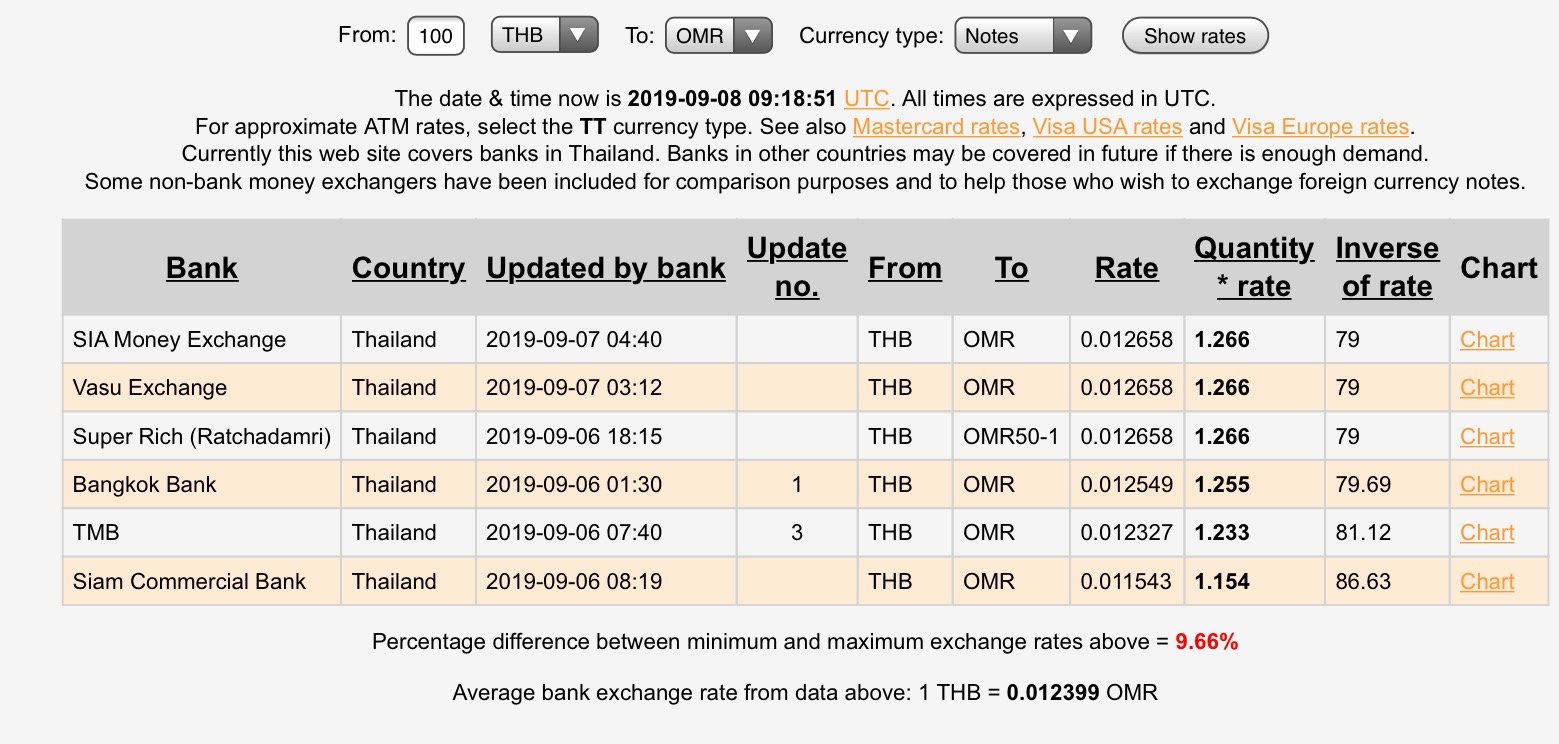The image size is (1559, 744).
Task: Select the Super Rich (Ratchadamri) cell
Action: coord(201,436)
